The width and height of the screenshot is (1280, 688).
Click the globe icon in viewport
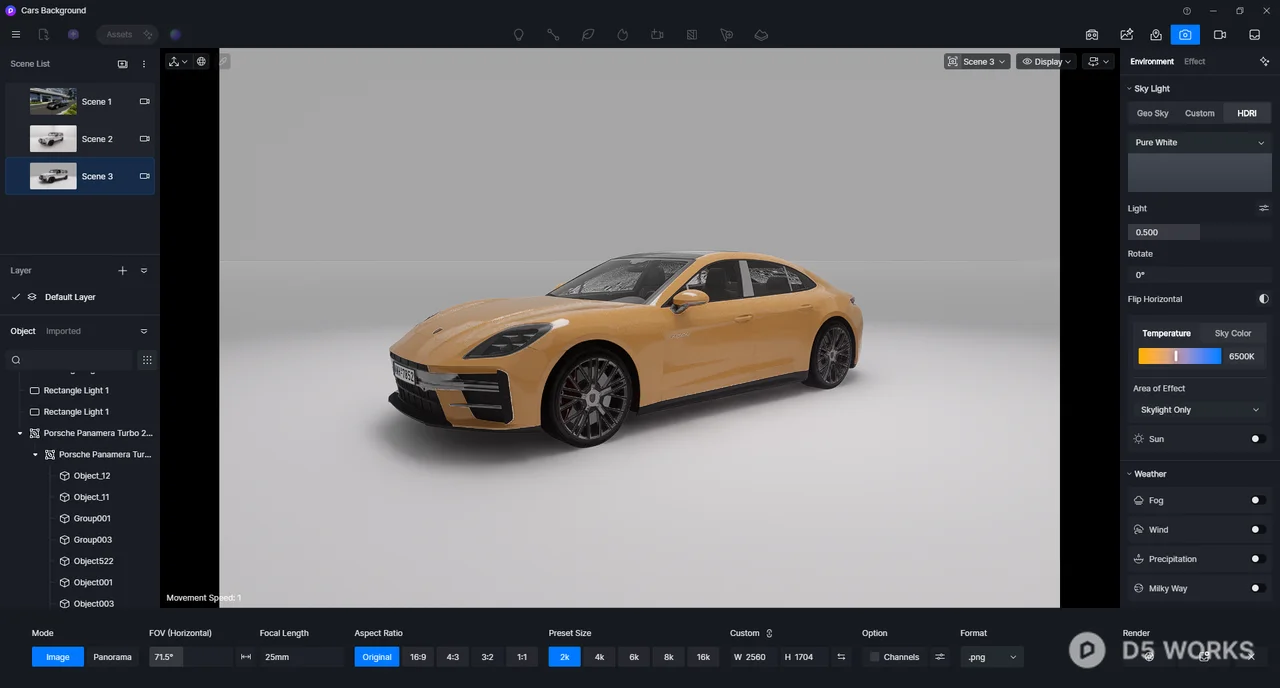(201, 61)
